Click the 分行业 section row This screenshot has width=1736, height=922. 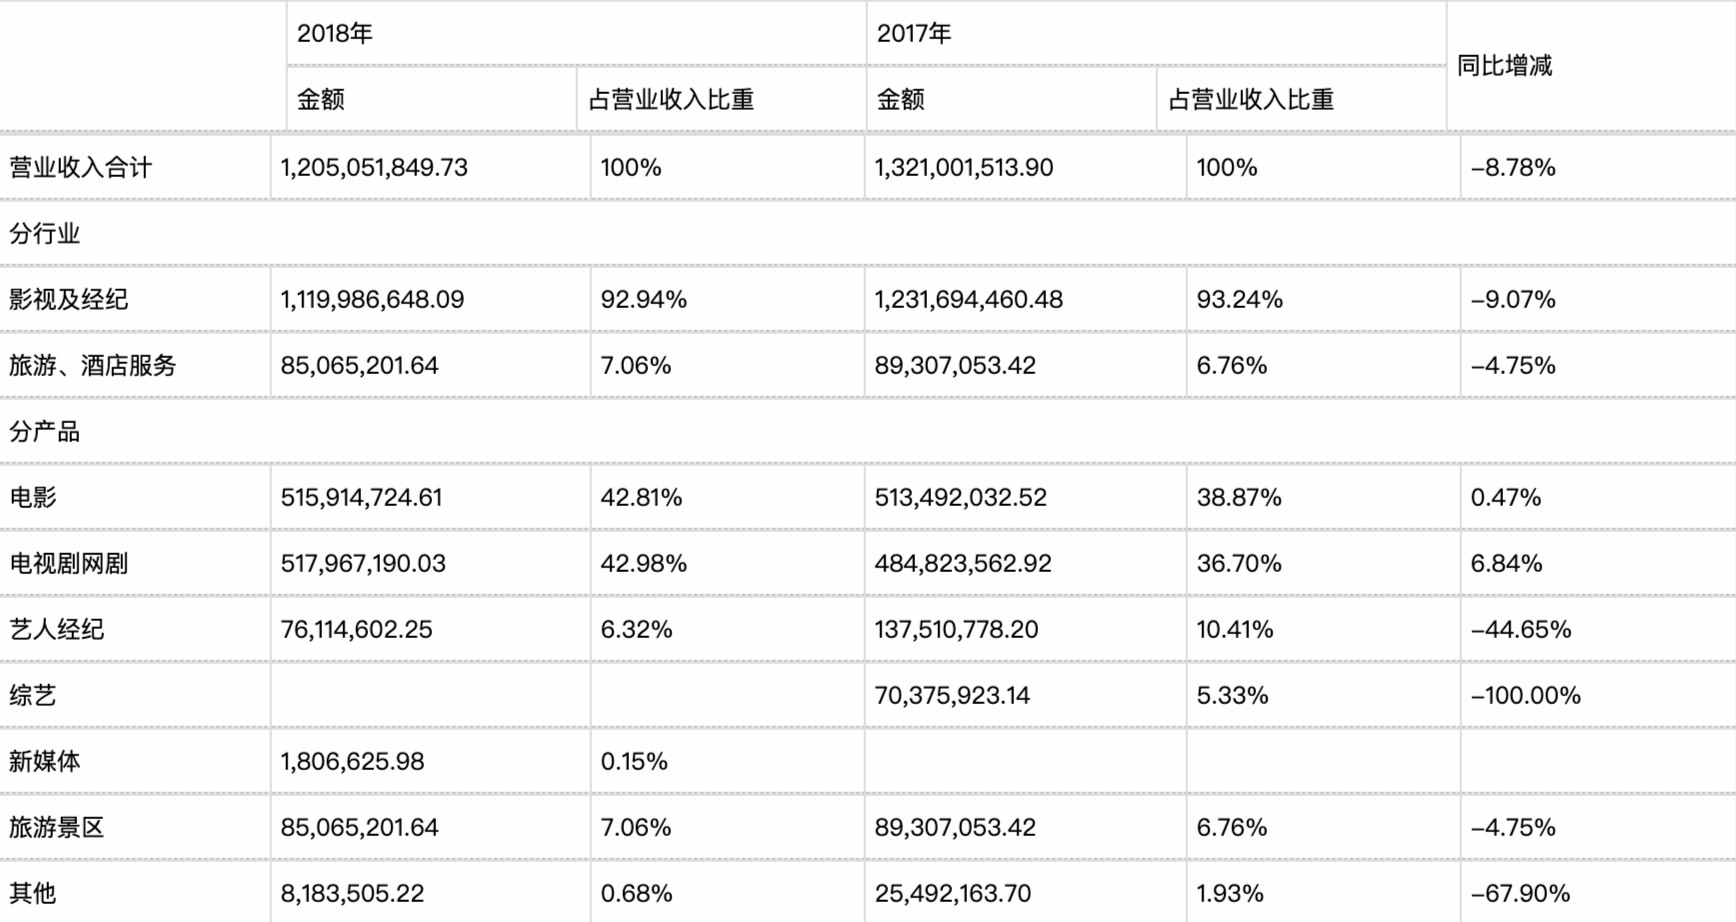tap(45, 234)
